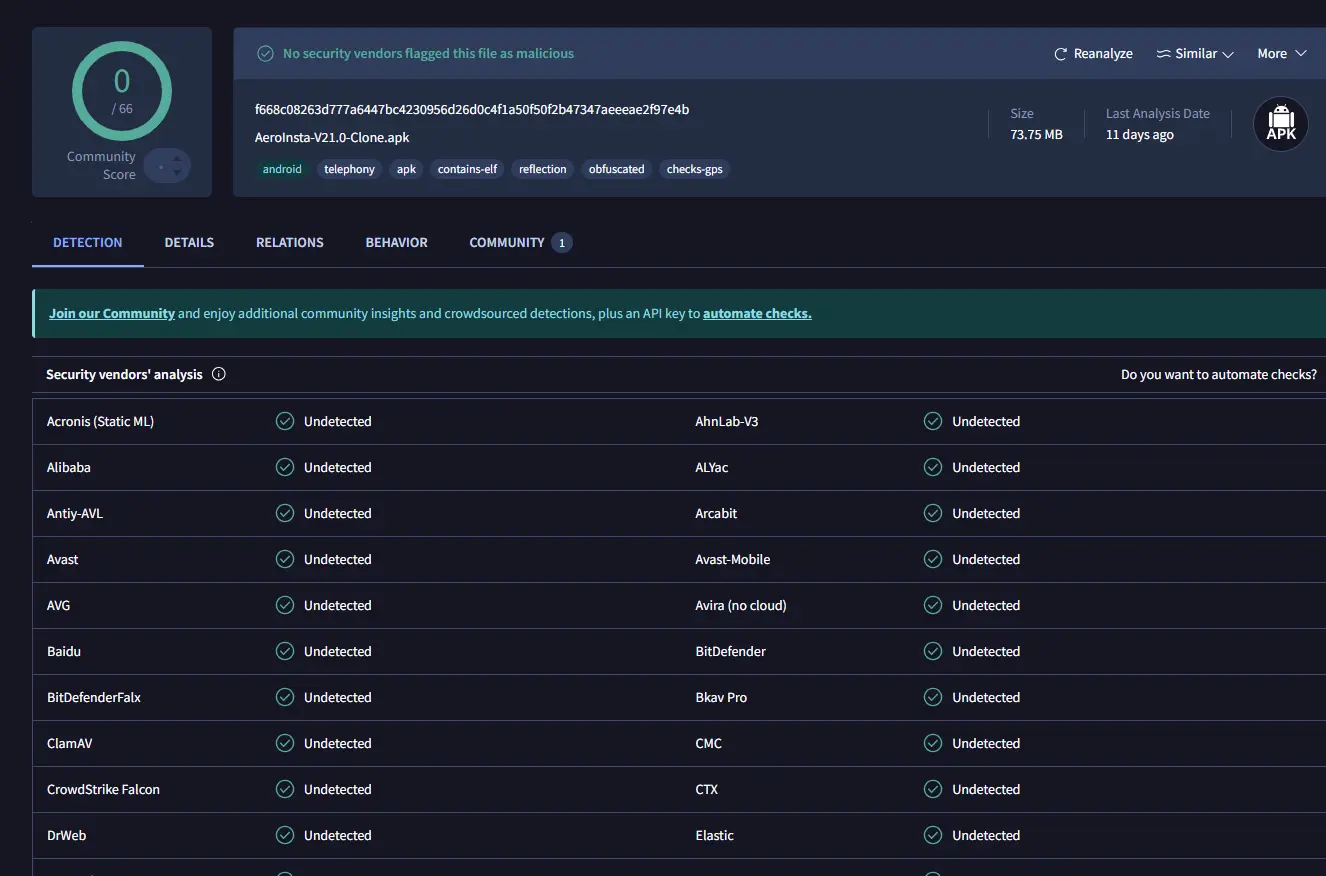Screen dimensions: 1326x876
Task: Click the check icon in the BitDefender row
Action: [x=933, y=652]
